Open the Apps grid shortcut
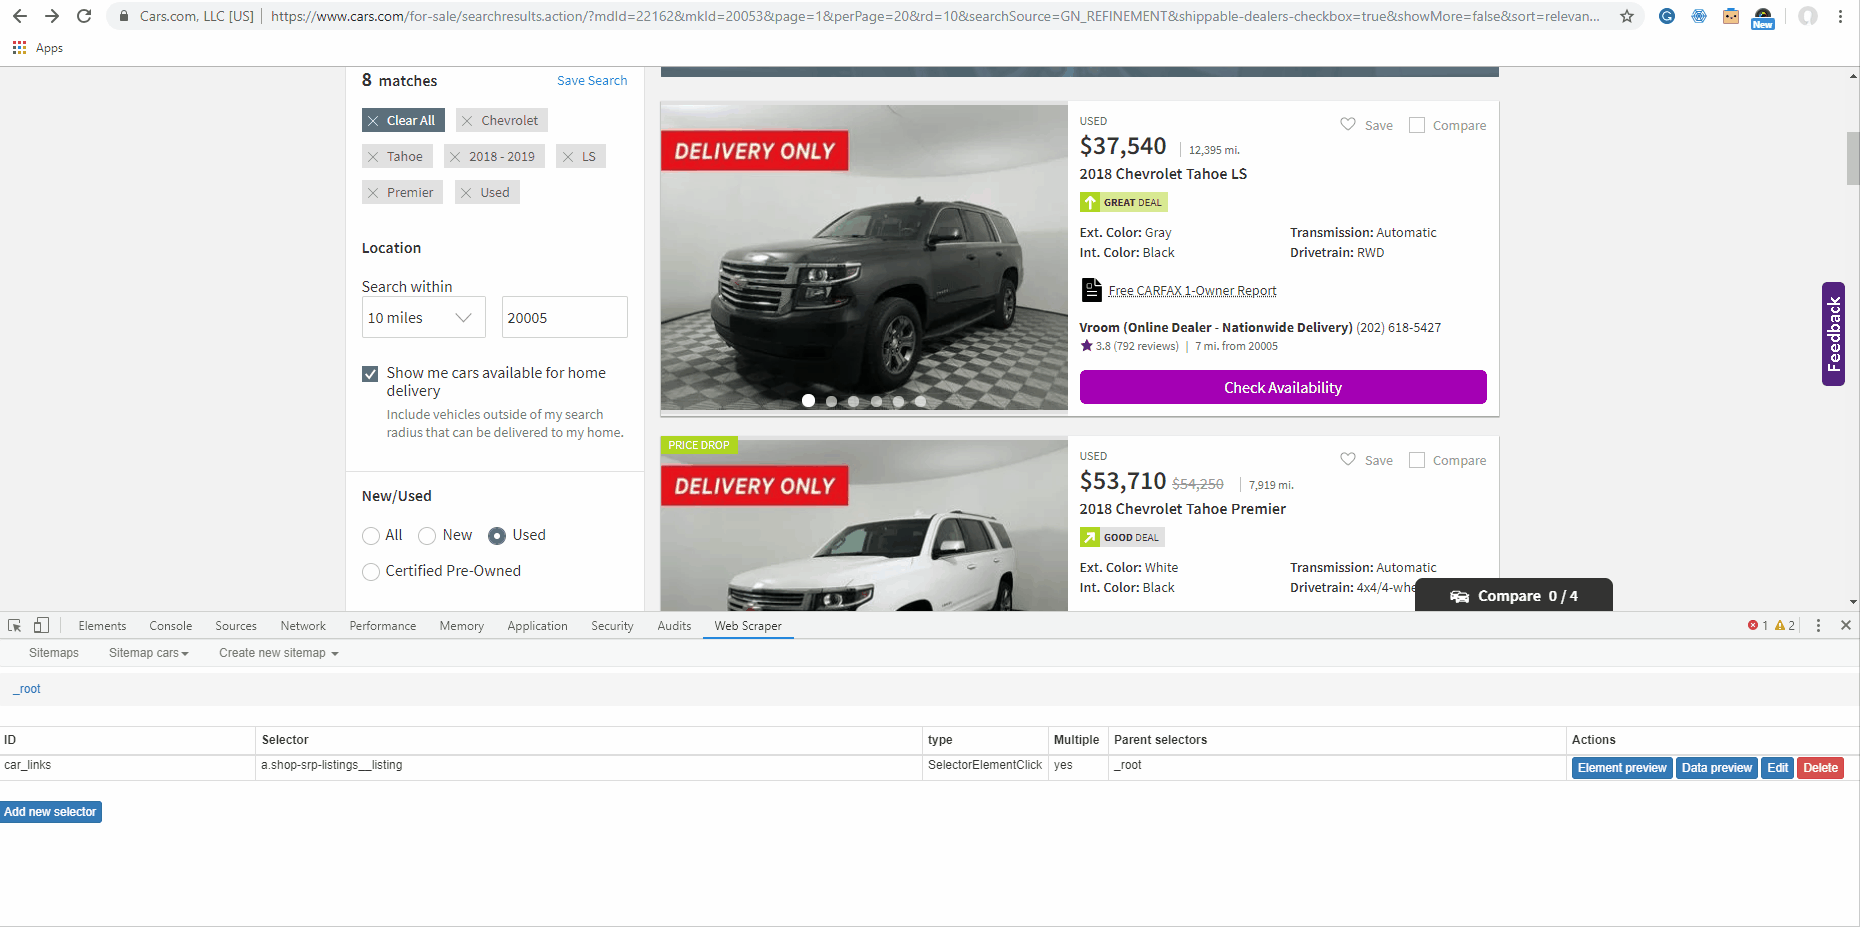Viewport: 1860px width, 927px height. [19, 48]
